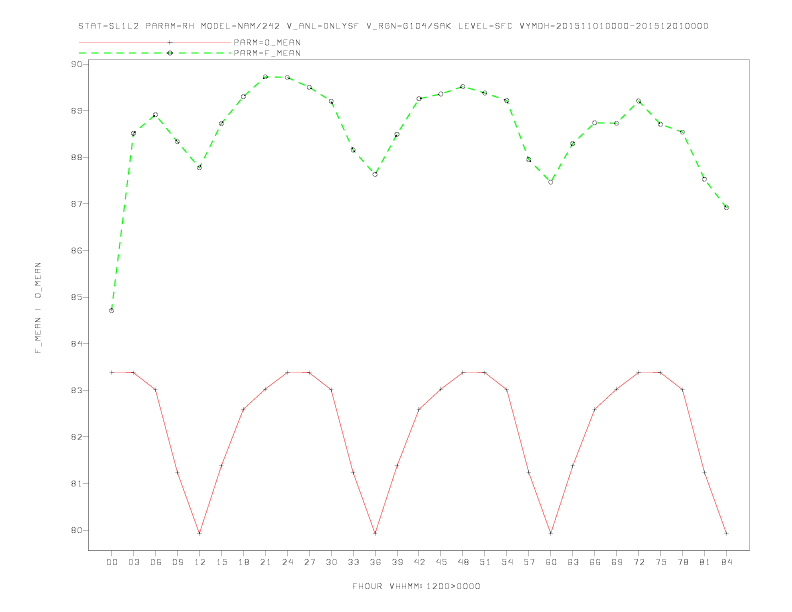Screen dimensions: 792x612
Task: Click the PARM=O_MEAN legend label
Action: click(x=267, y=42)
